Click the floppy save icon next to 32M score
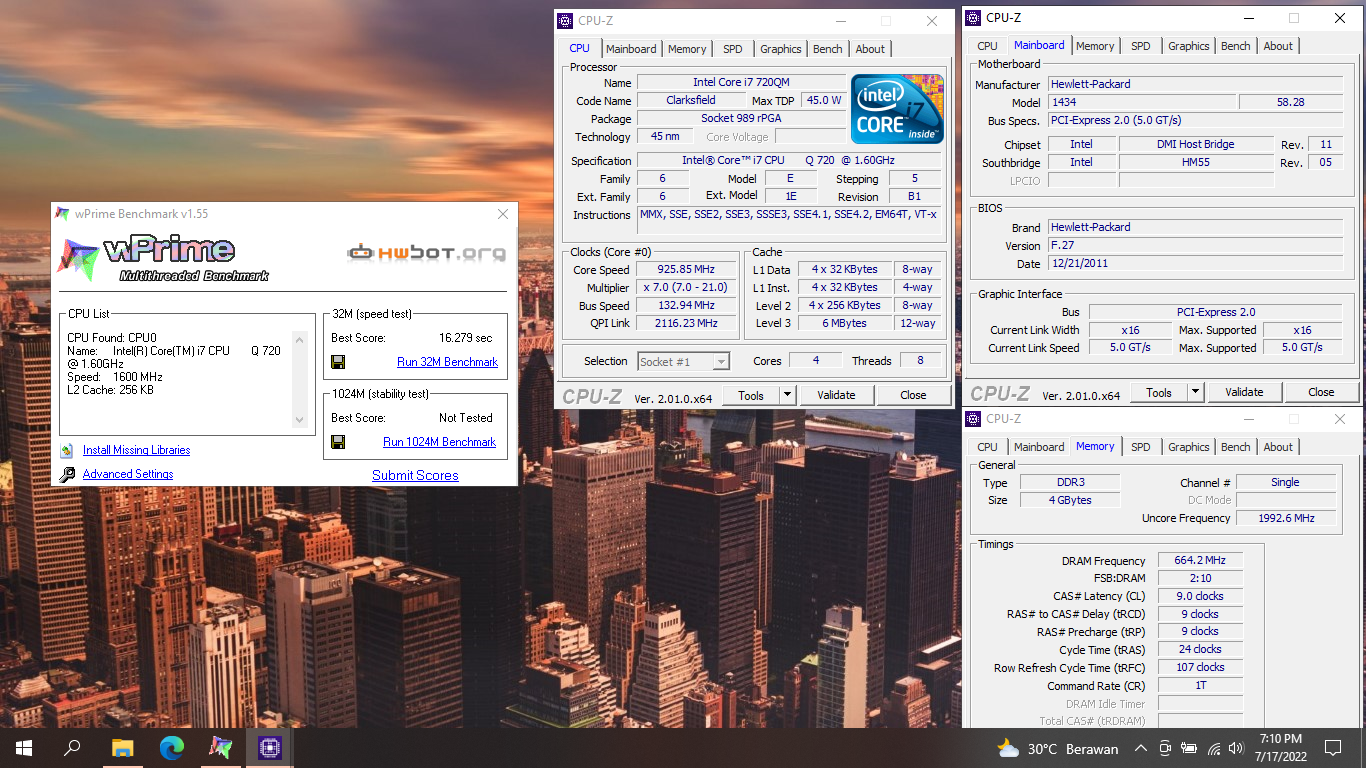1366x768 pixels. tap(338, 362)
